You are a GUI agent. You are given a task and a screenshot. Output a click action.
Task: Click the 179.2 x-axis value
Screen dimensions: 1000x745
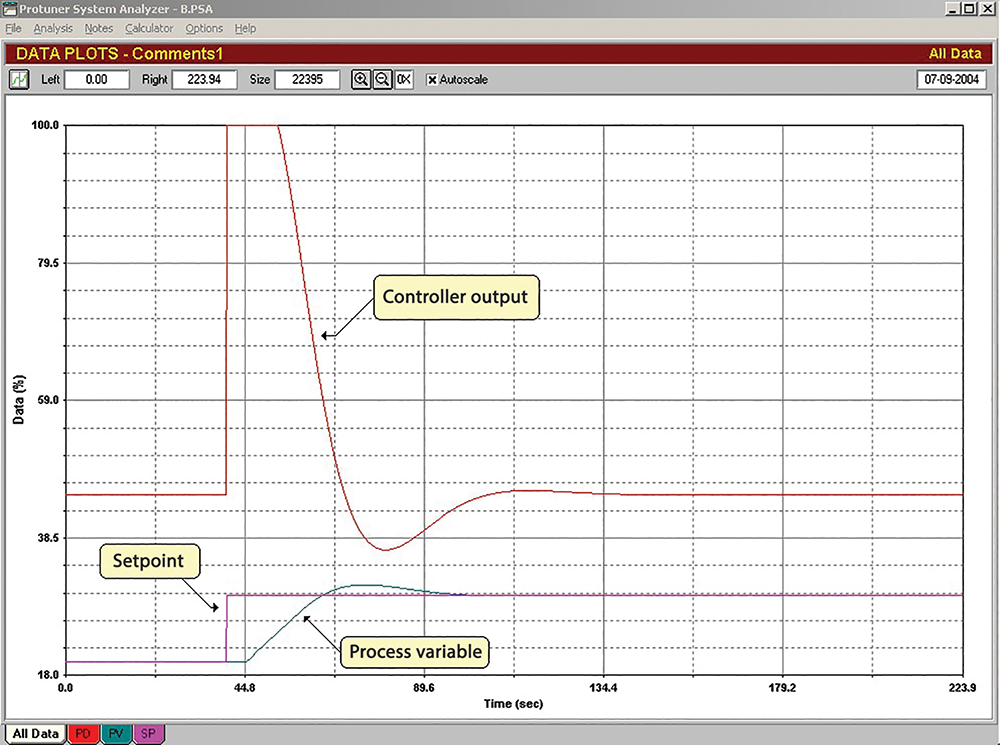[x=783, y=688]
